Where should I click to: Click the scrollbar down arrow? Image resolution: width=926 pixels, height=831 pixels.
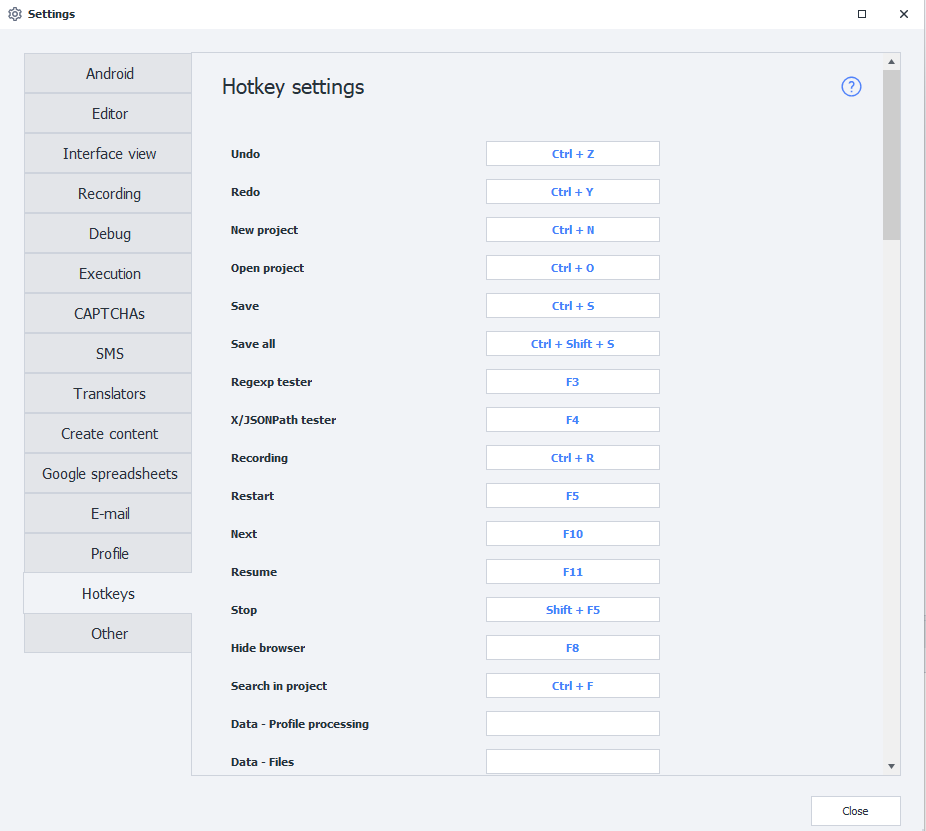click(891, 766)
